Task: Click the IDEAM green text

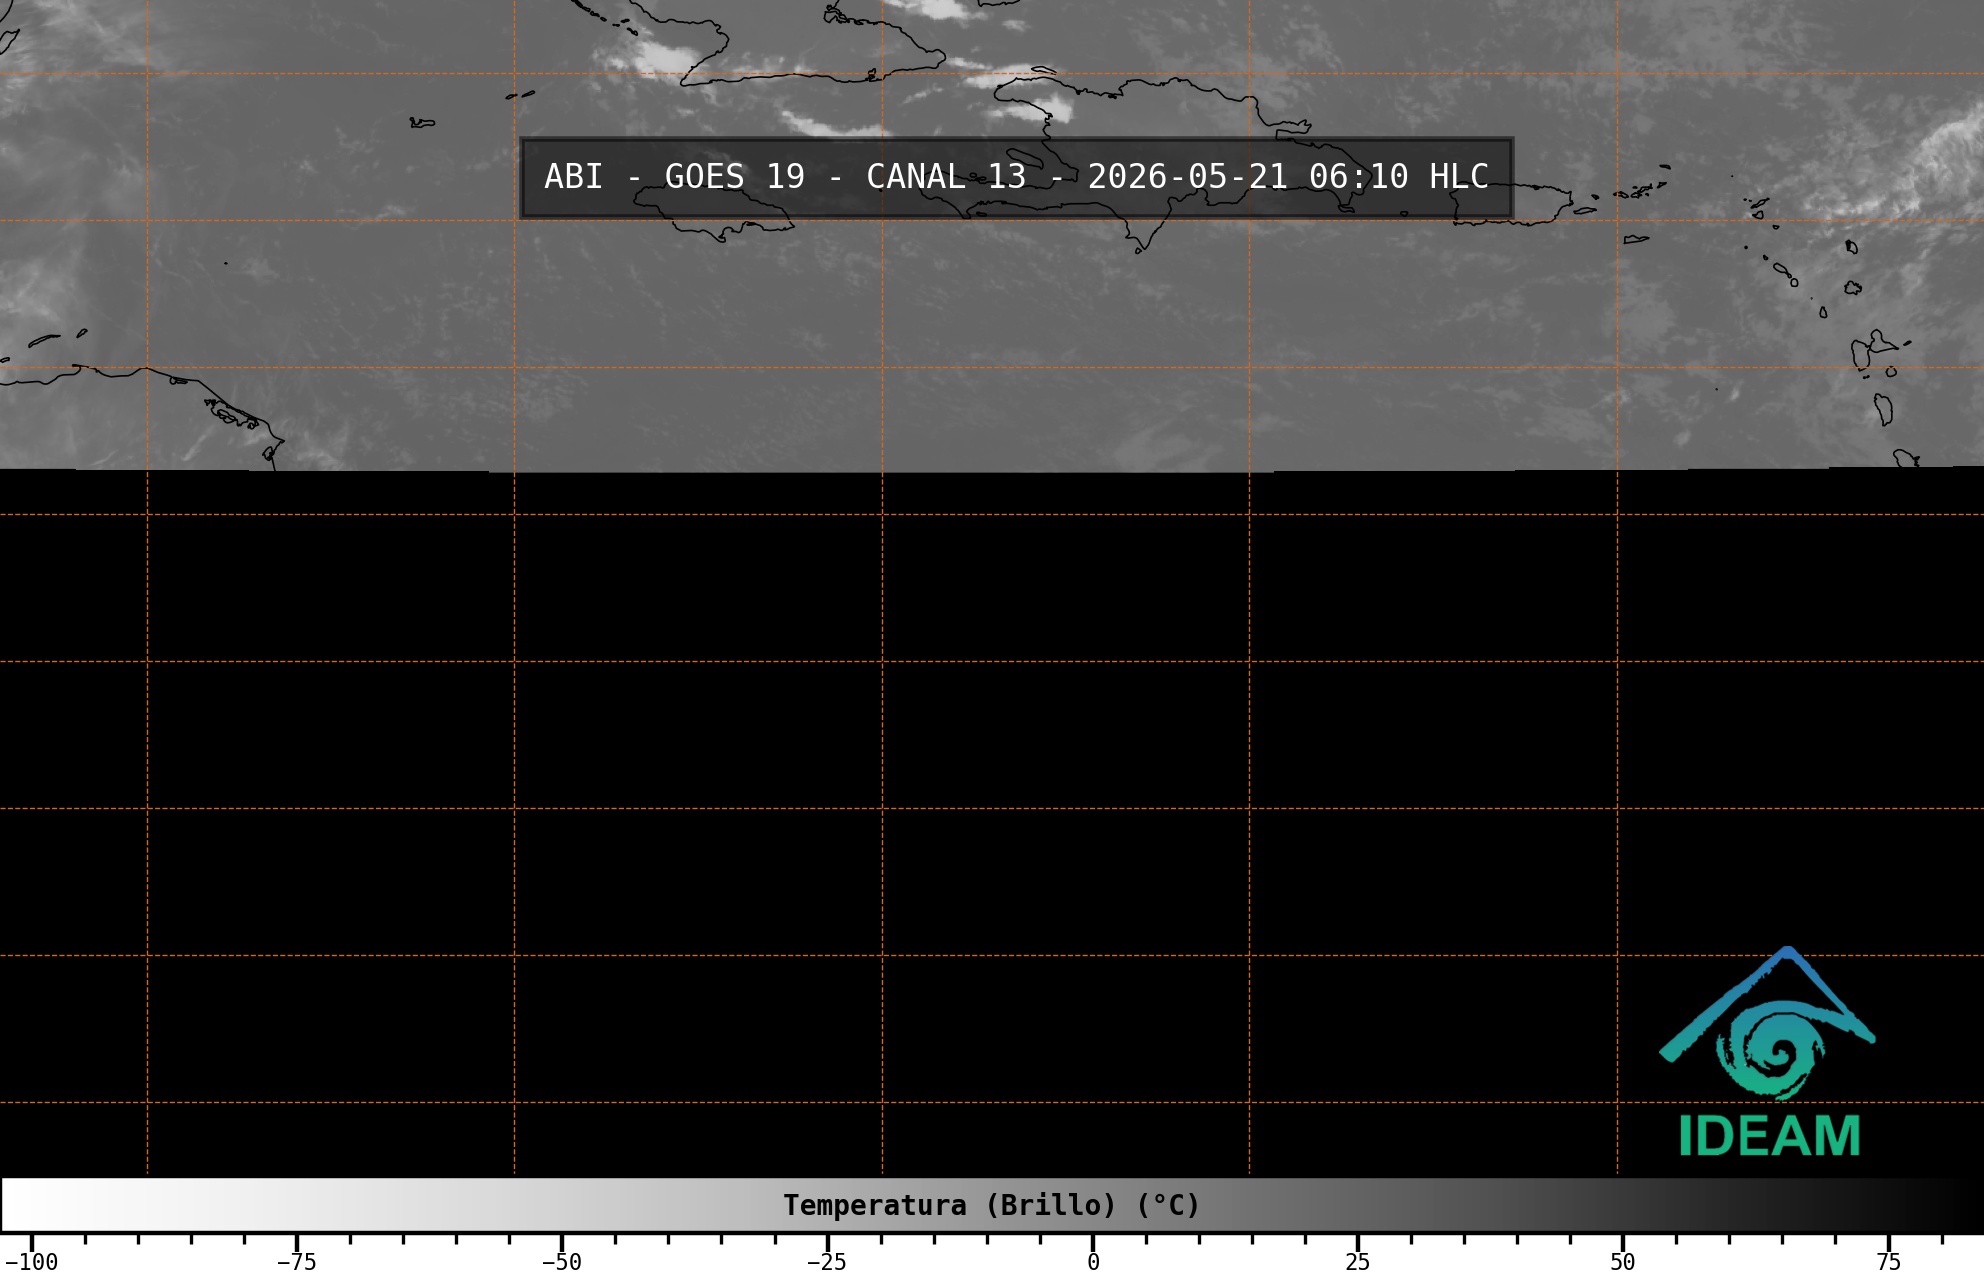Action: (x=1769, y=1136)
